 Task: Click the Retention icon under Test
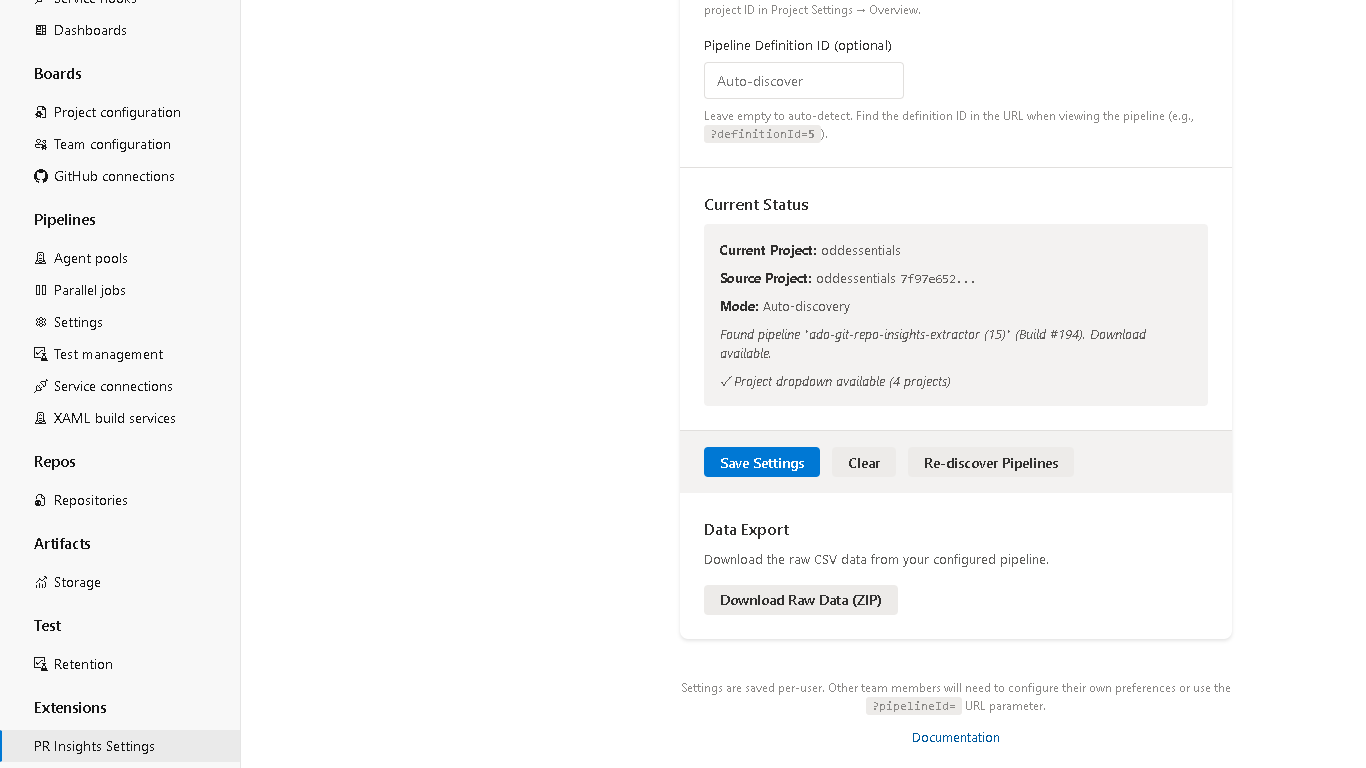click(x=41, y=664)
